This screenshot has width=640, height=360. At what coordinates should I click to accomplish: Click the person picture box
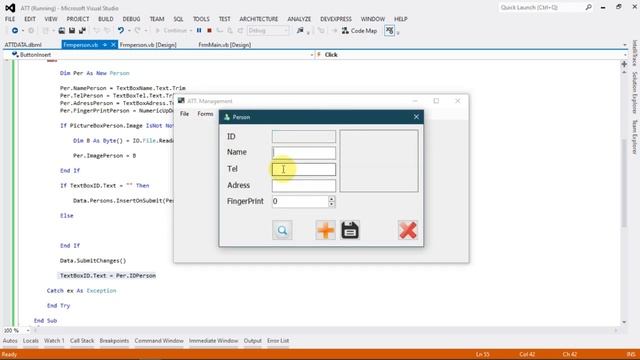tap(379, 161)
